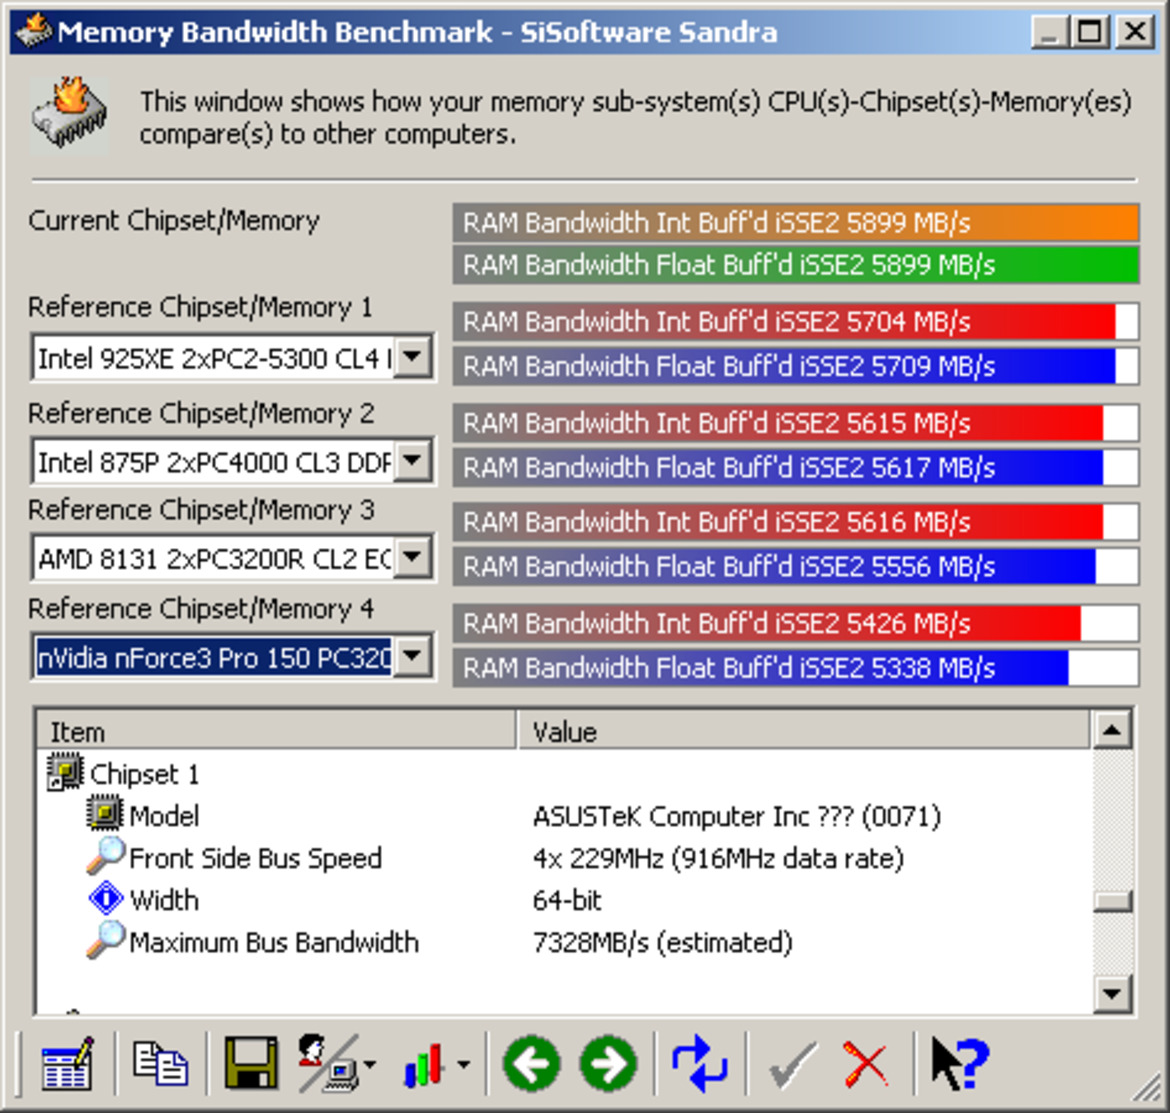Click magnifier icon beside Maximum Bus Bandwidth
The height and width of the screenshot is (1113, 1170).
(x=104, y=940)
